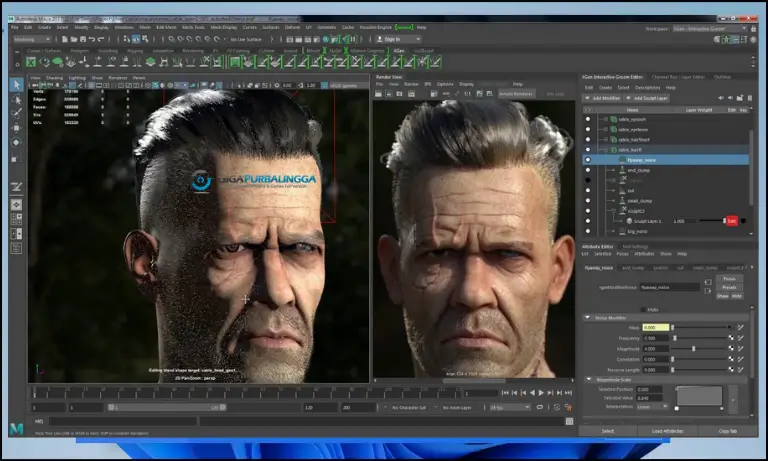Click the input connection icon beside flyaway_noise field

(708, 282)
